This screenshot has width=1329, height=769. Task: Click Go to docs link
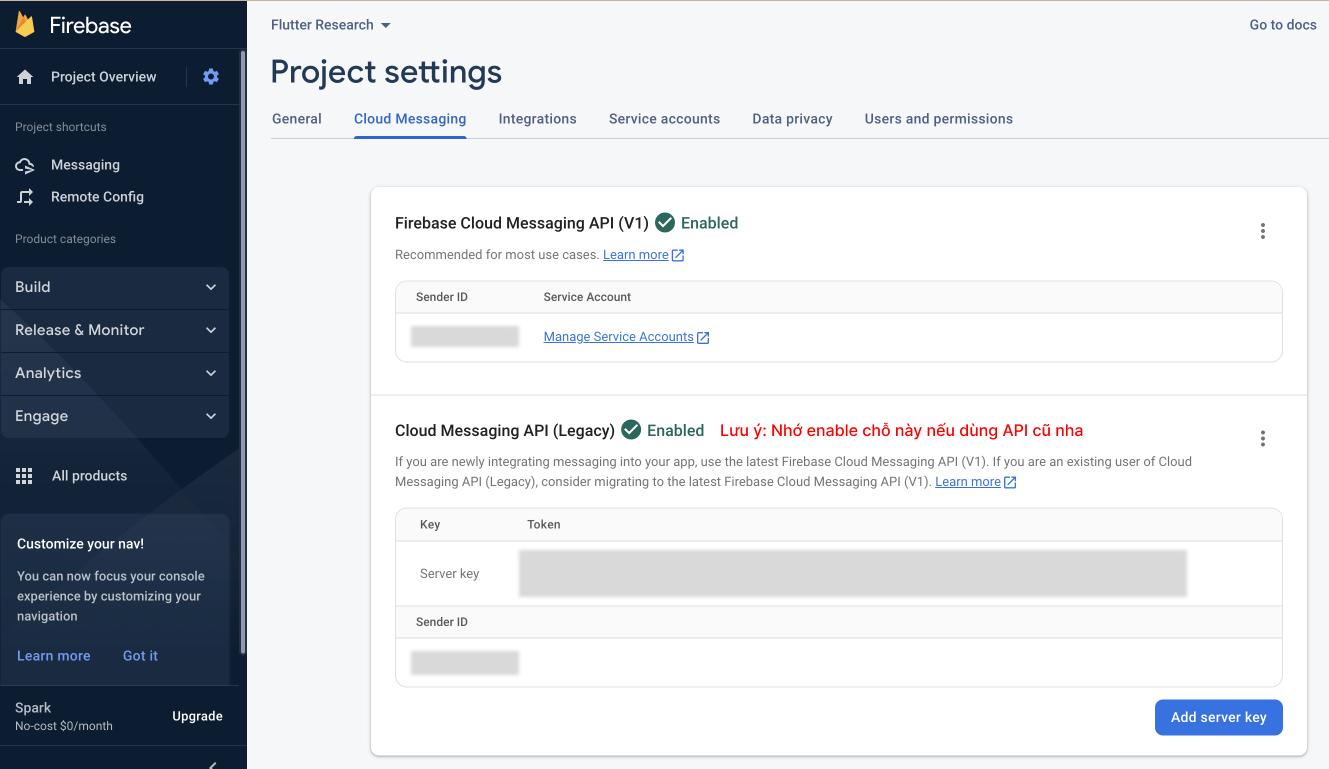click(x=1282, y=25)
